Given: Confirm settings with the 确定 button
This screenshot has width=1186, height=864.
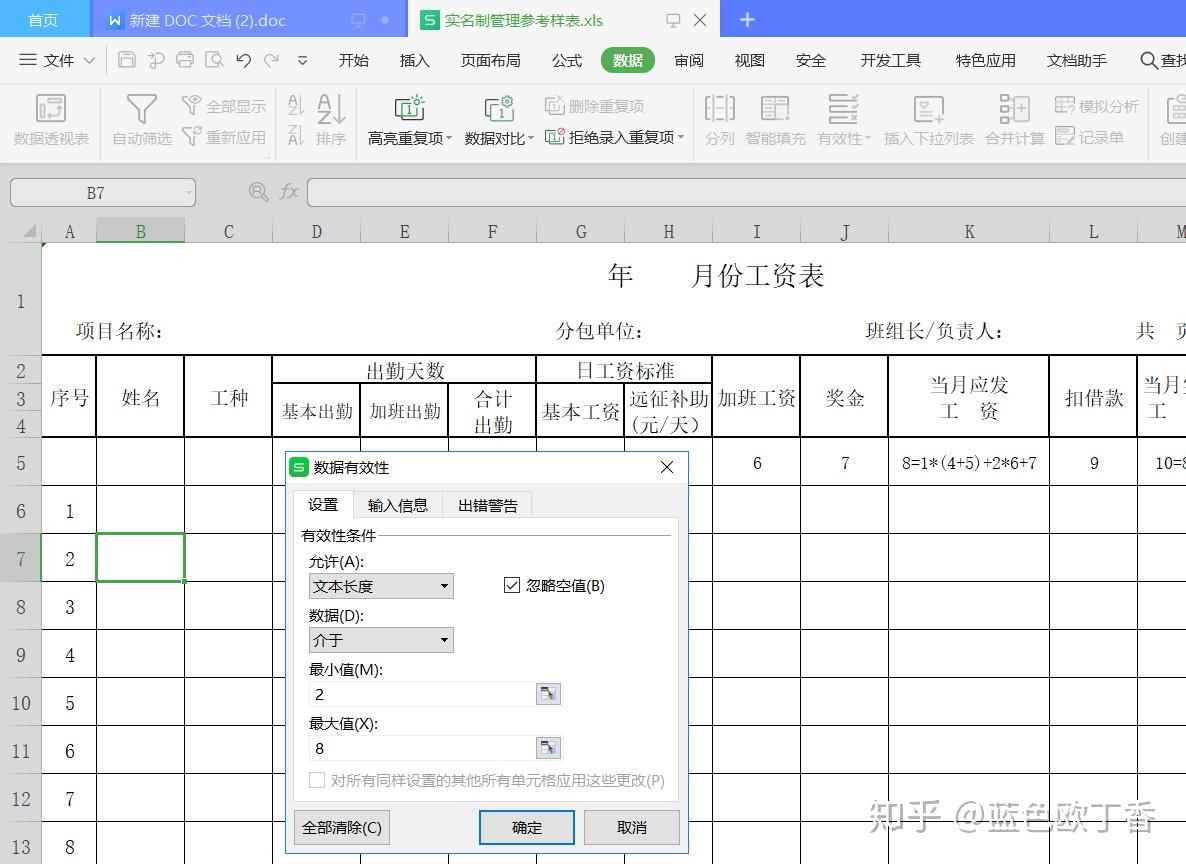Looking at the screenshot, I should (x=527, y=826).
